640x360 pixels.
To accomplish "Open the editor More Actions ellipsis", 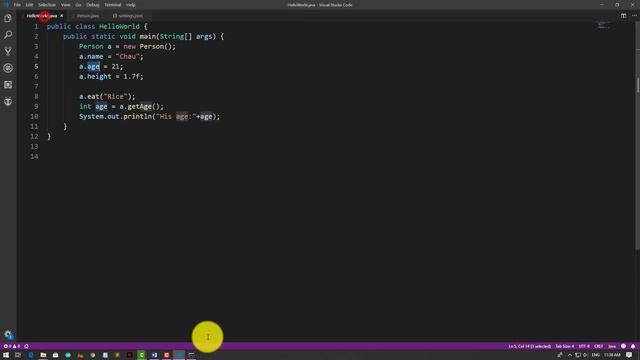I will (634, 16).
